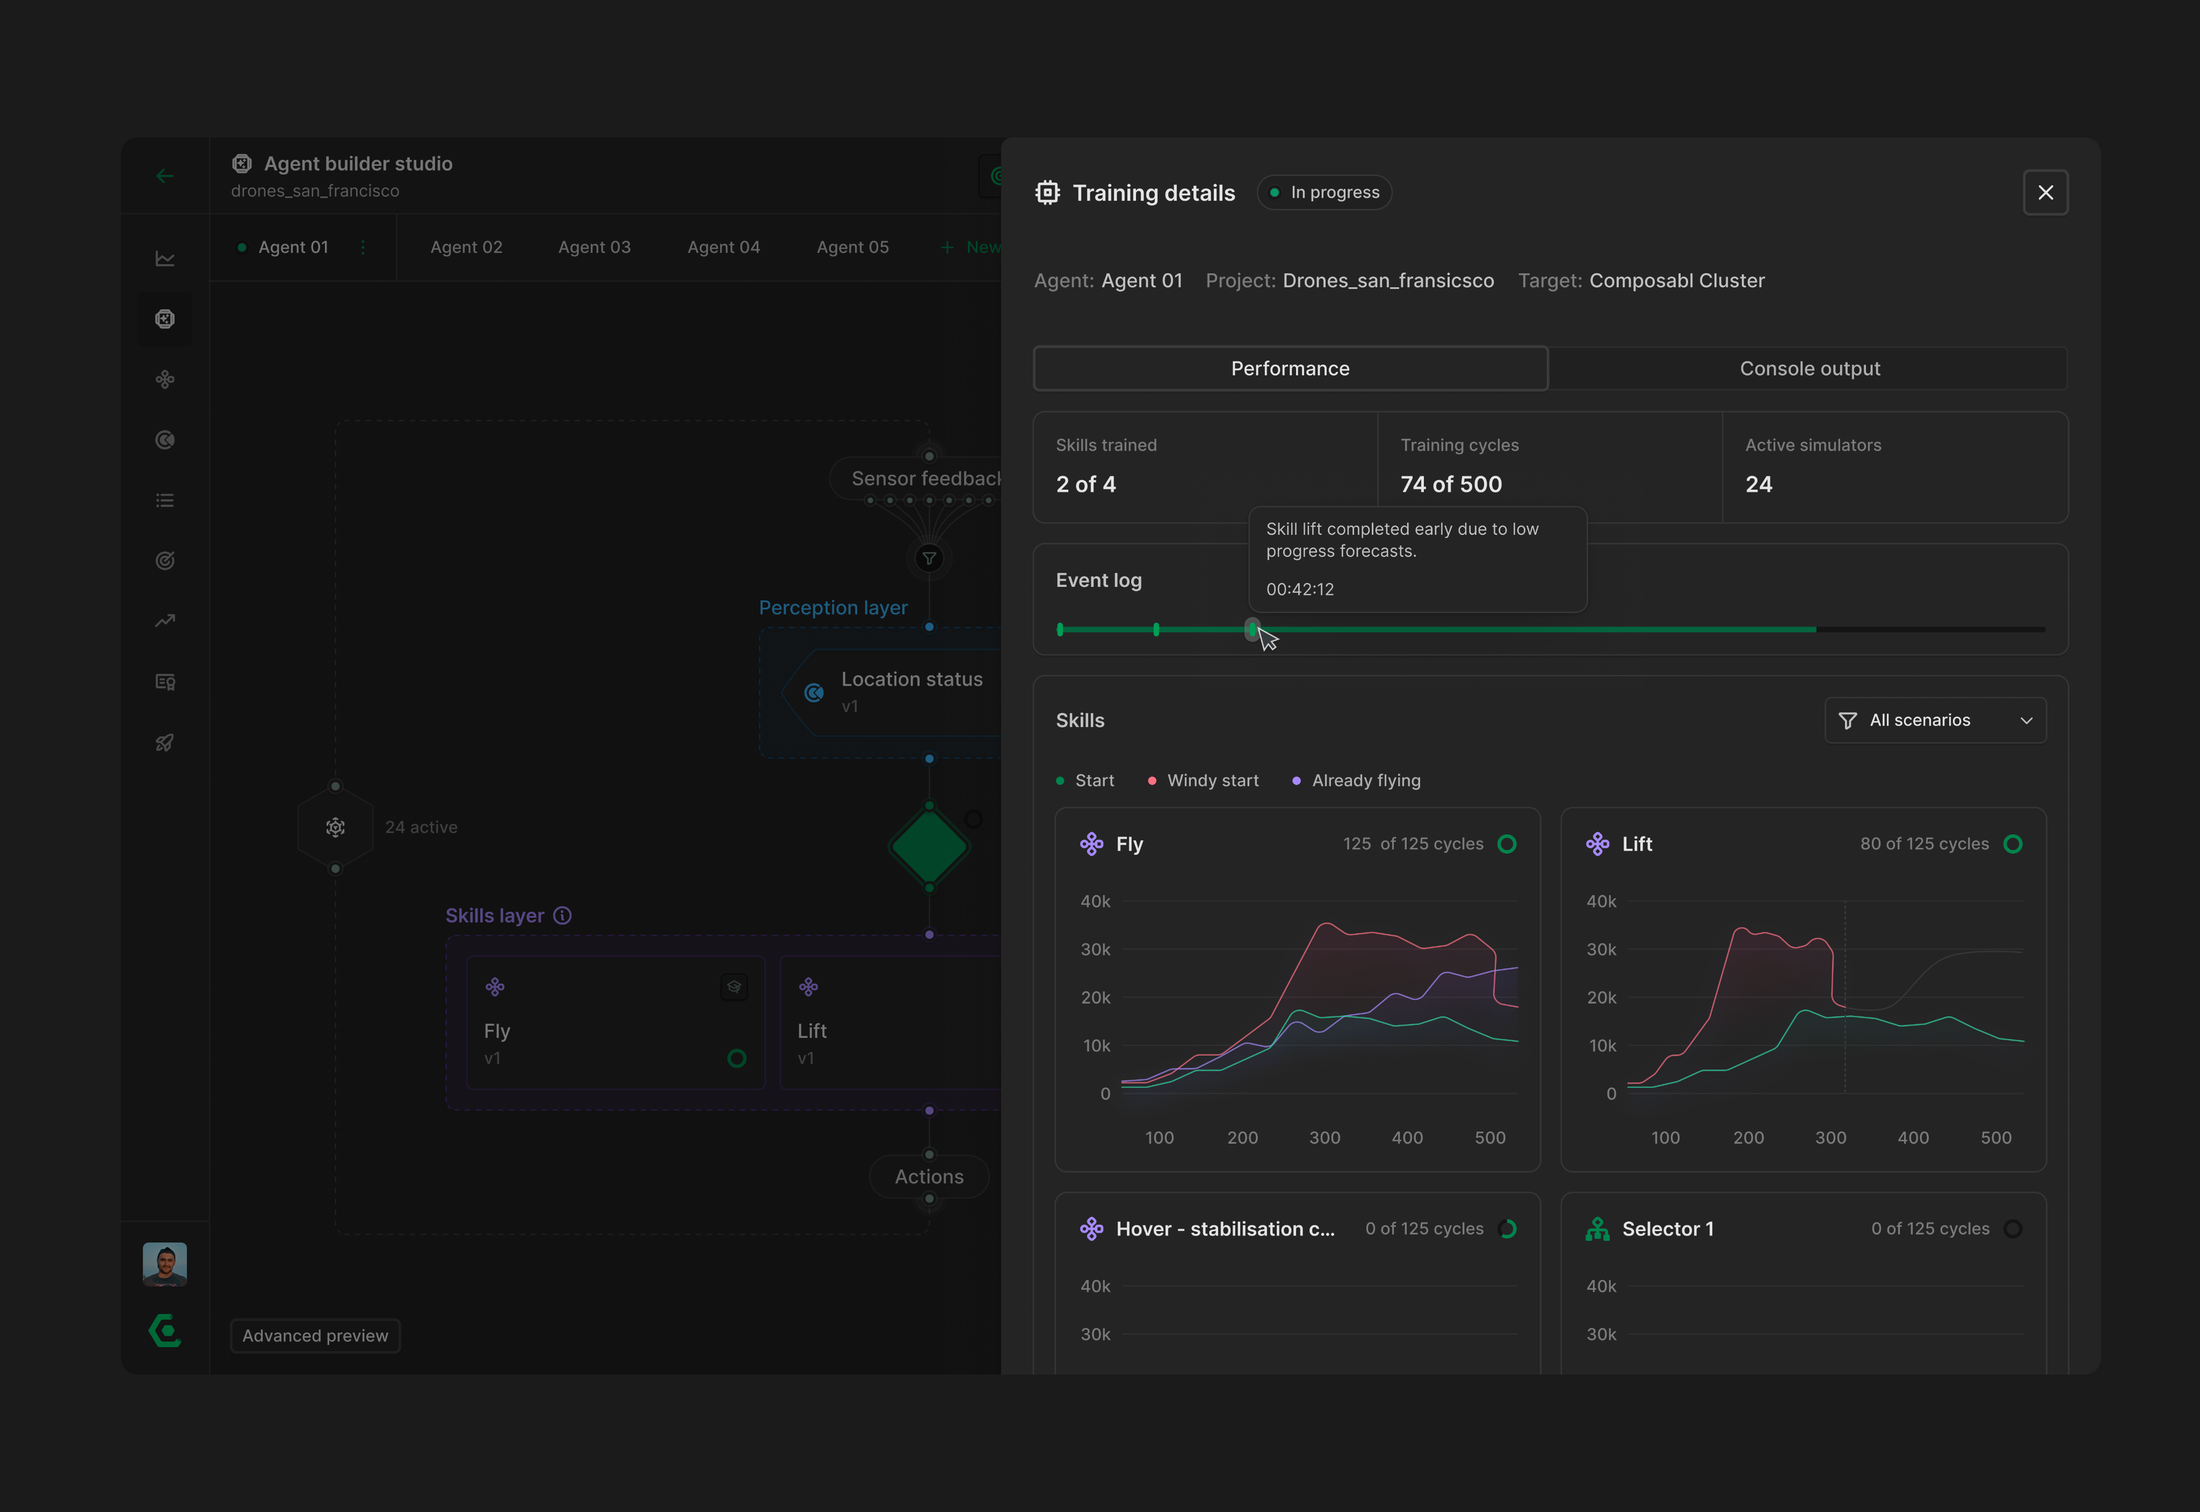Viewport: 2200px width, 1512px height.
Task: Select the agent builder chip icon in sidebar
Action: click(165, 319)
